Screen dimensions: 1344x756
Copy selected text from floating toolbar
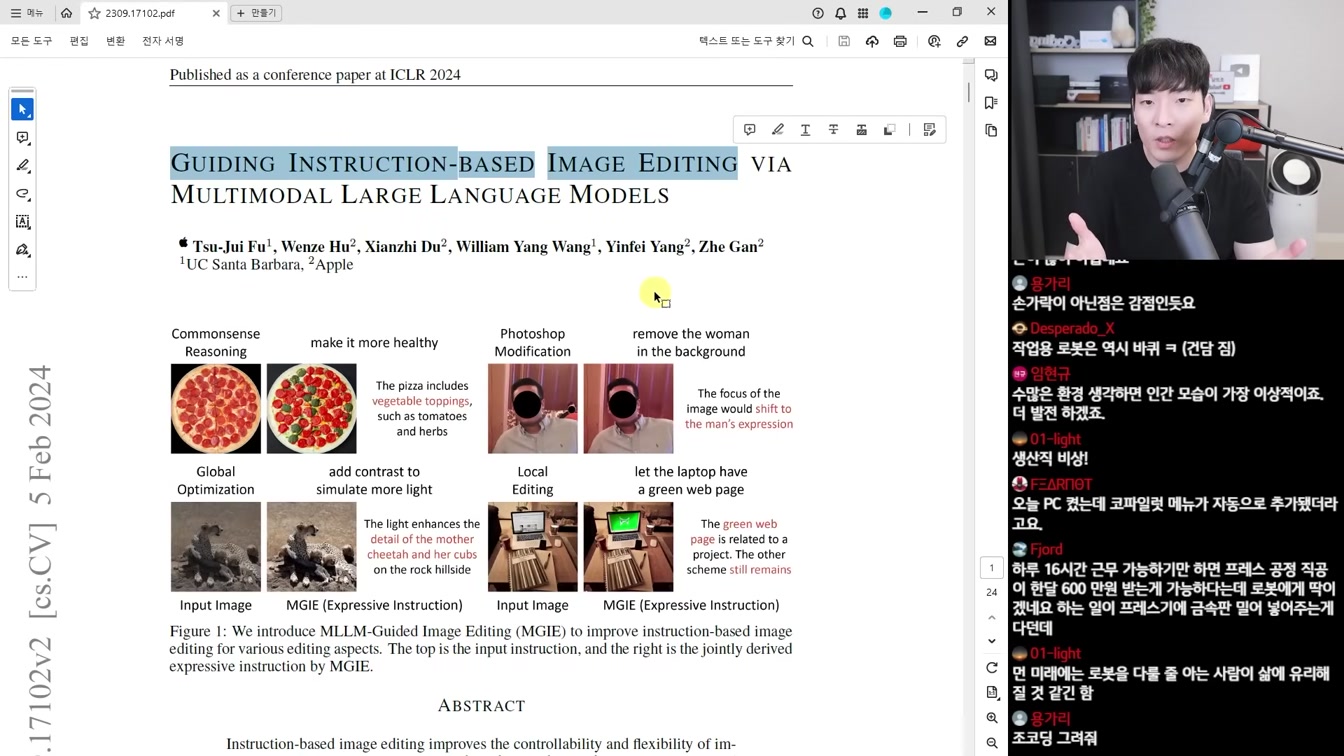click(889, 130)
